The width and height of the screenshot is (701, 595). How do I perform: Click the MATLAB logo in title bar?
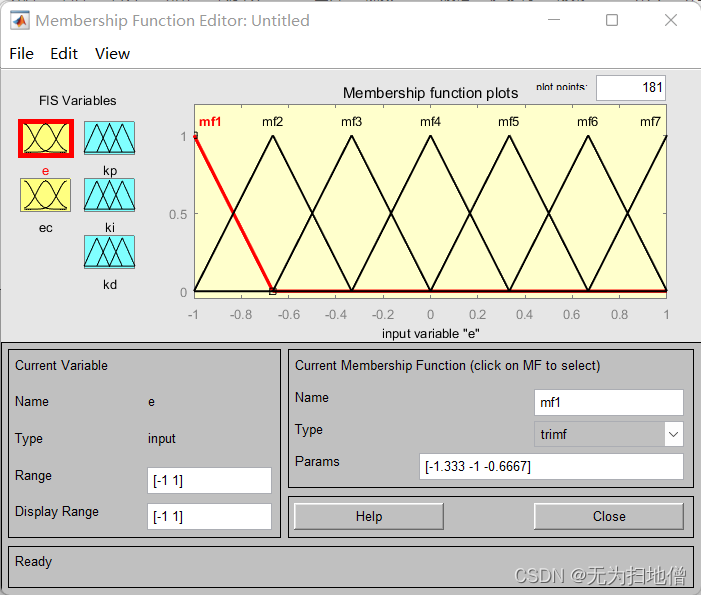(20, 21)
